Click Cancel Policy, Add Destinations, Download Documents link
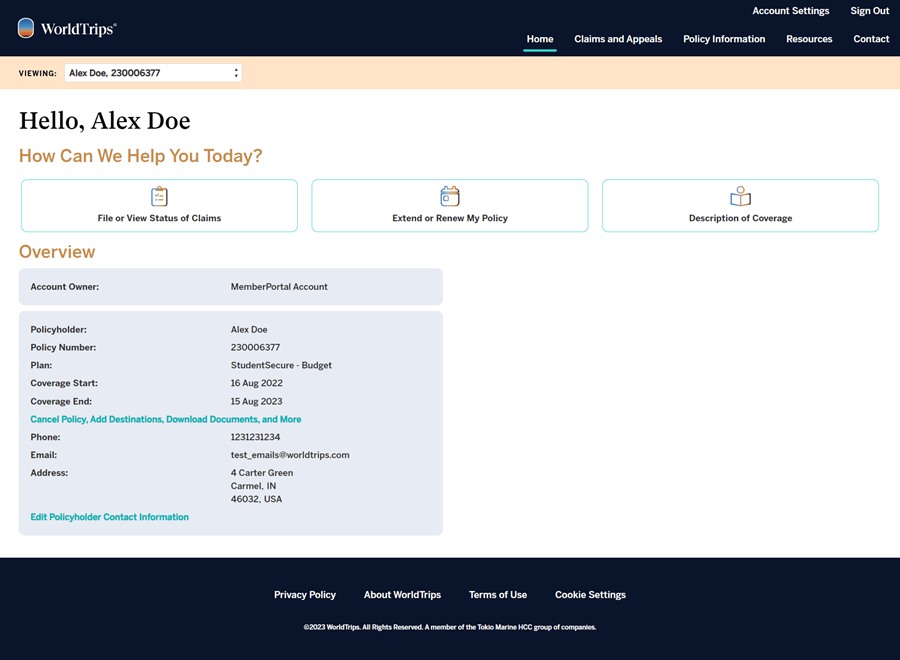Viewport: 900px width, 660px height. click(x=166, y=419)
